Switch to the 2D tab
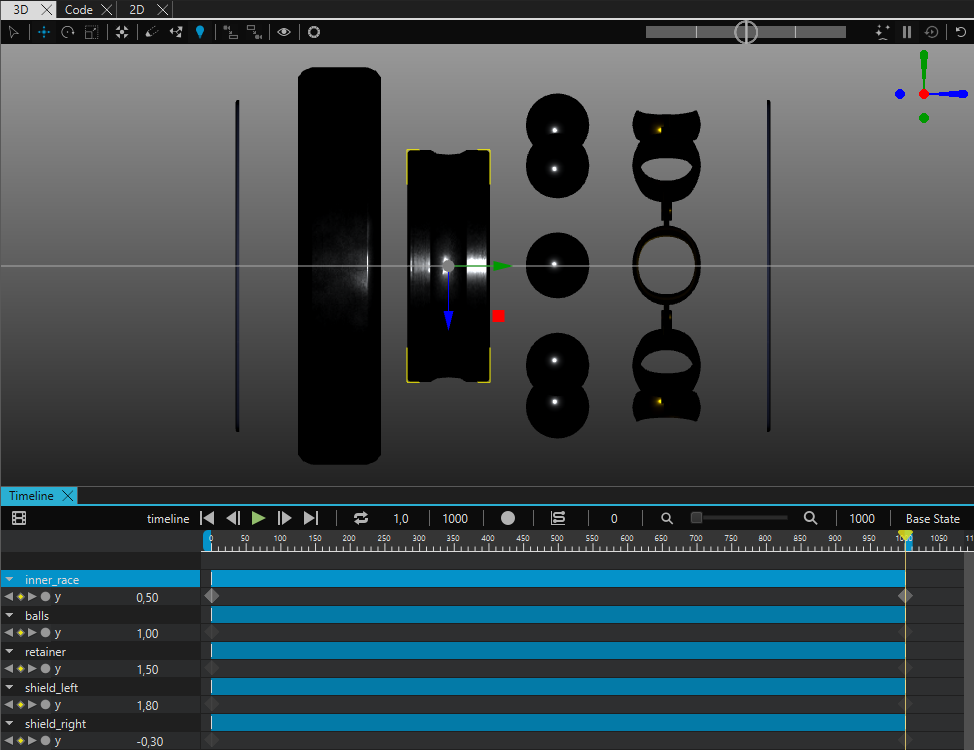974x750 pixels. pos(137,9)
